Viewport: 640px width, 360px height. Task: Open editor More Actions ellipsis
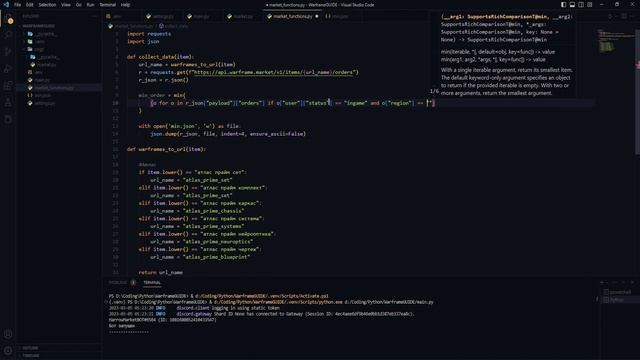(633, 16)
